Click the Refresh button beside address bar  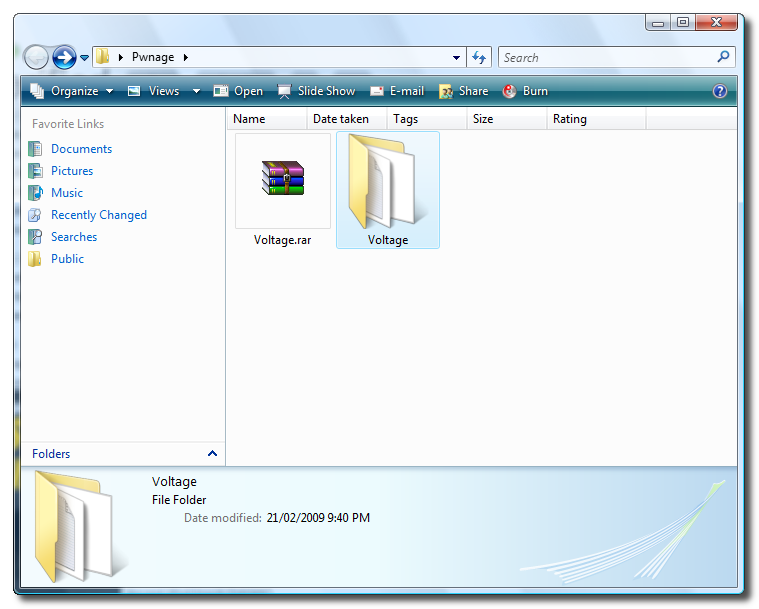click(x=480, y=58)
